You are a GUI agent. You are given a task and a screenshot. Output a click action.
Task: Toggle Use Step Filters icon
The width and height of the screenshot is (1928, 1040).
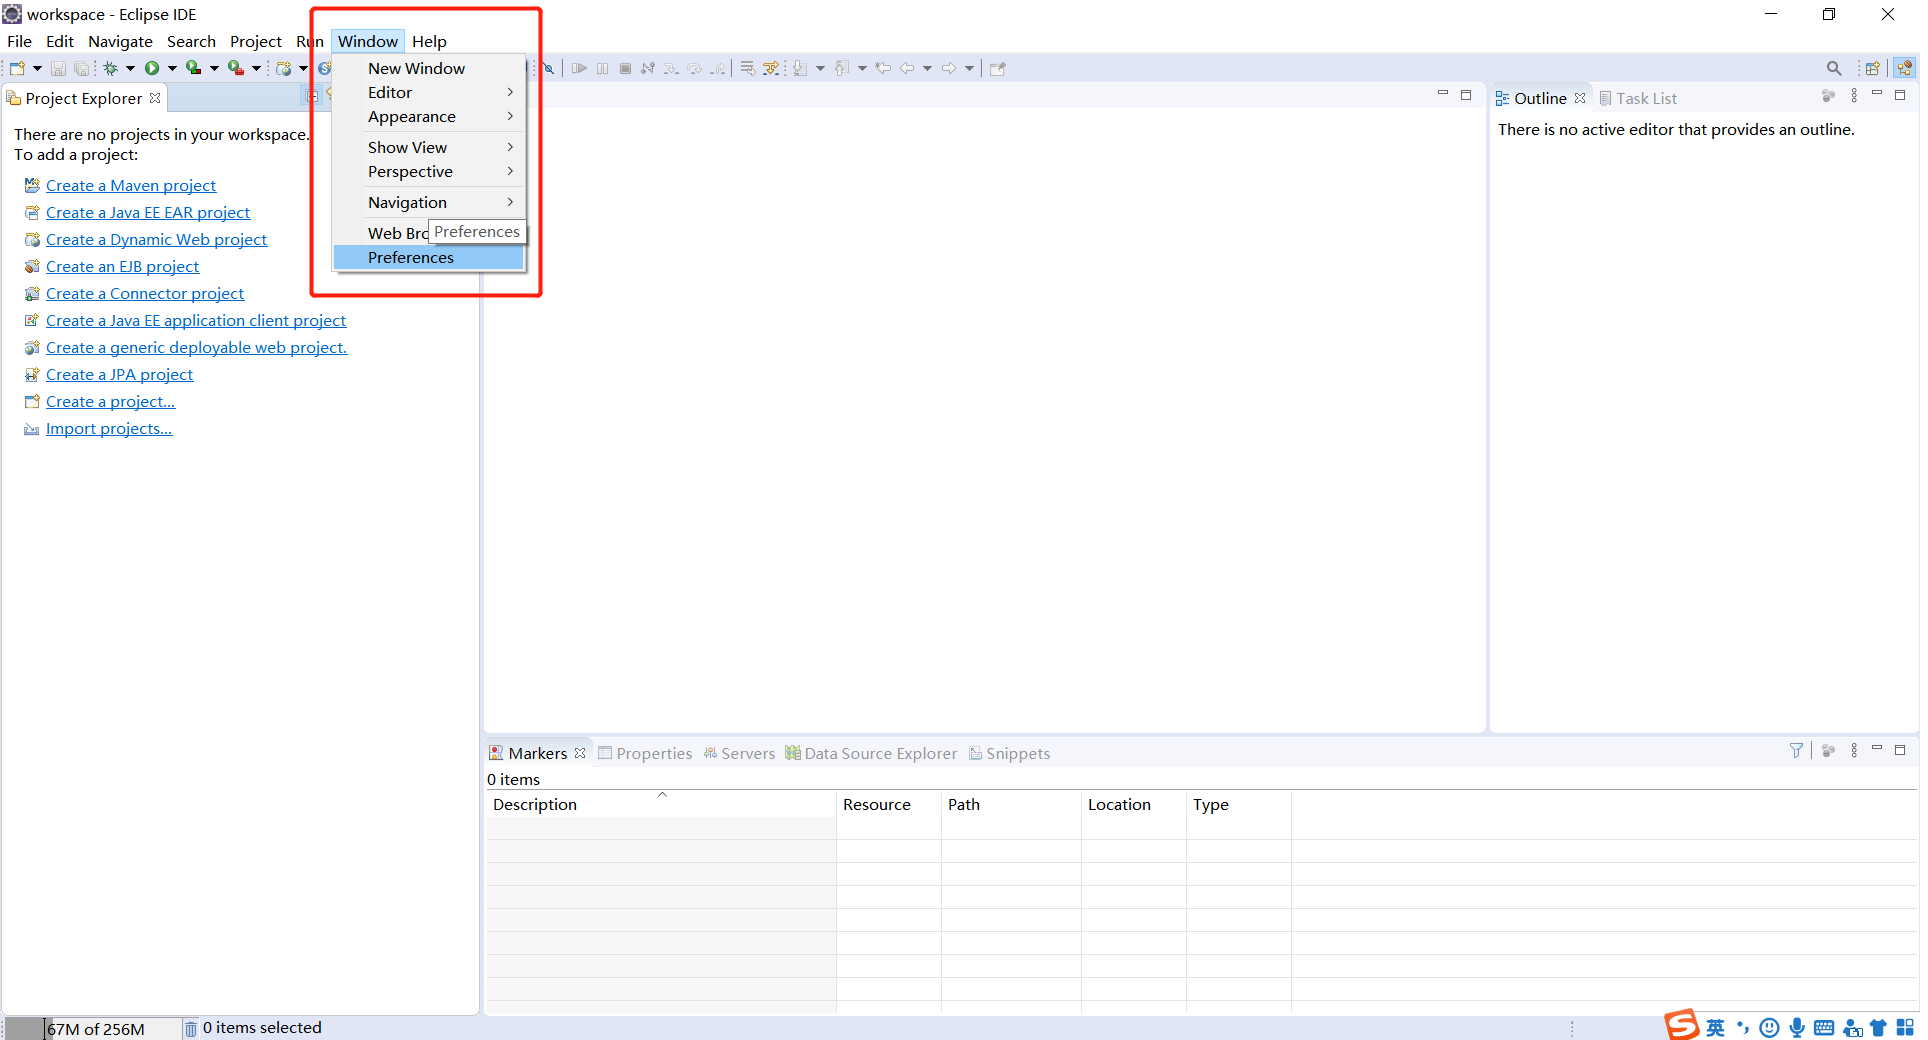click(x=771, y=68)
